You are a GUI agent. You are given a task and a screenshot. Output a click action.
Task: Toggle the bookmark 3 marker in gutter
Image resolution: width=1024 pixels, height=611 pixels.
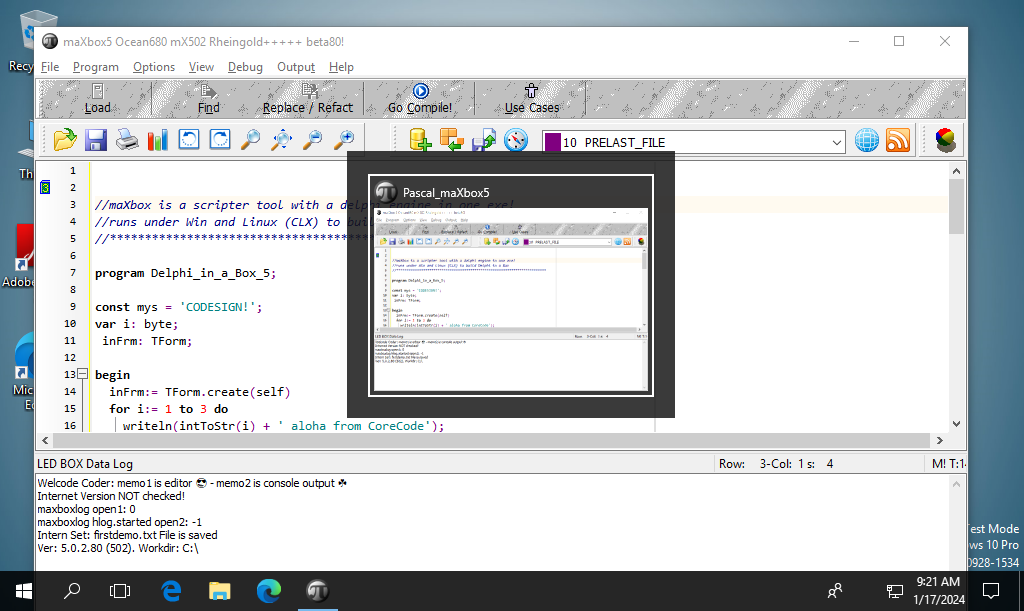44,188
